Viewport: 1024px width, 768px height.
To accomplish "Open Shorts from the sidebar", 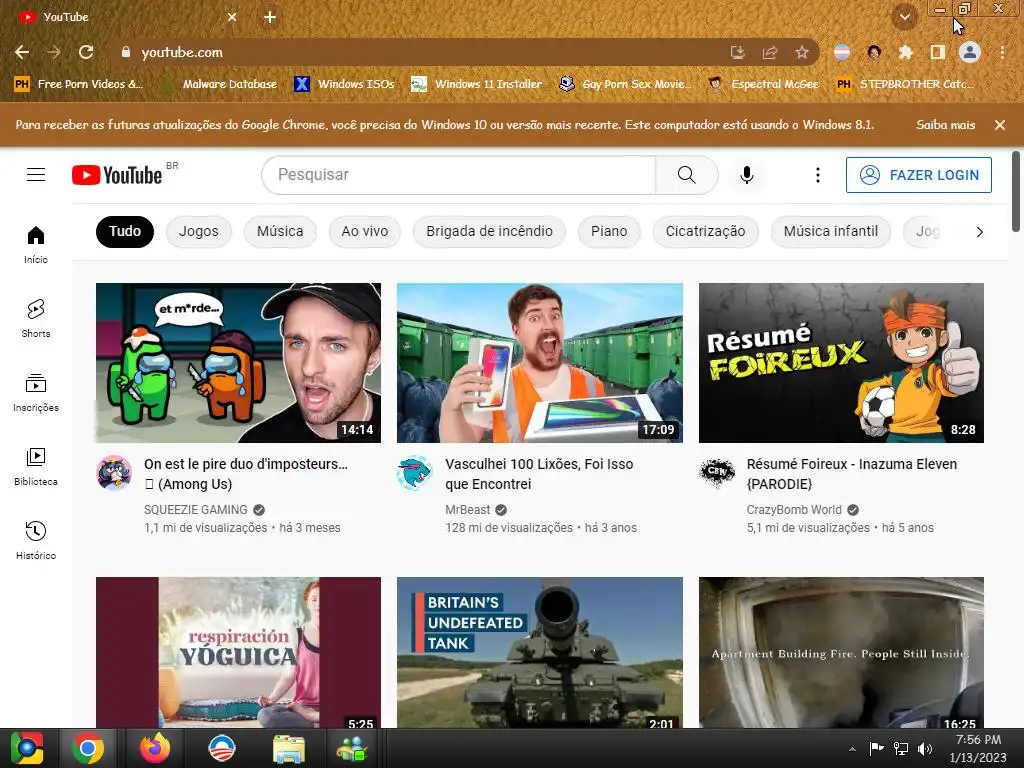I will coord(36,319).
